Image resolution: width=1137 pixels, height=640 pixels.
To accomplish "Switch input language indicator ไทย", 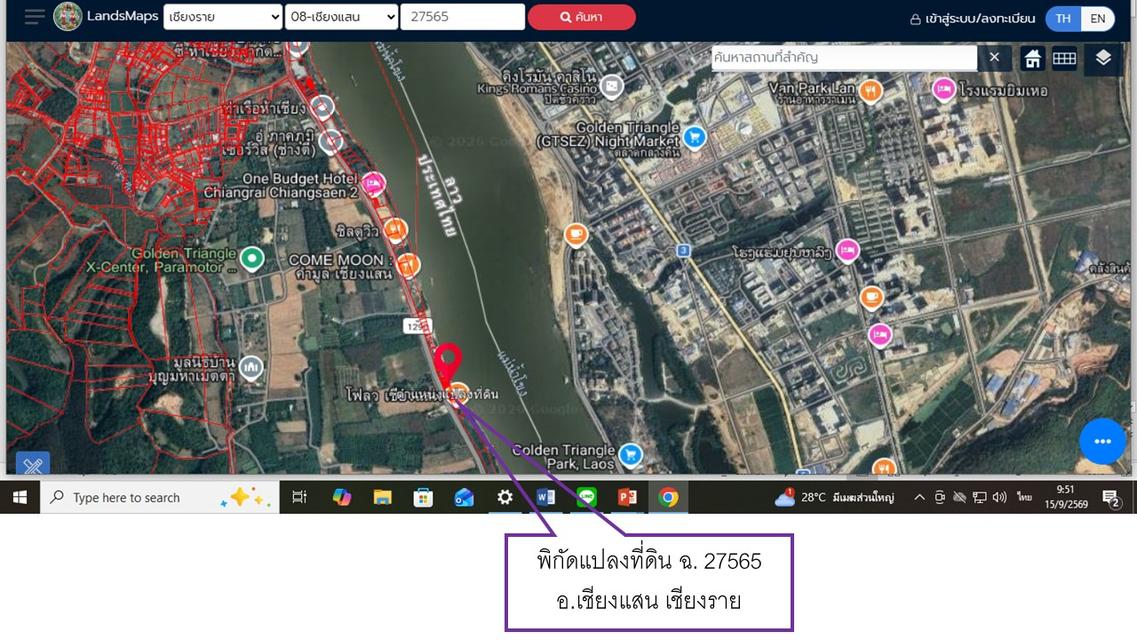I will click(x=1024, y=497).
